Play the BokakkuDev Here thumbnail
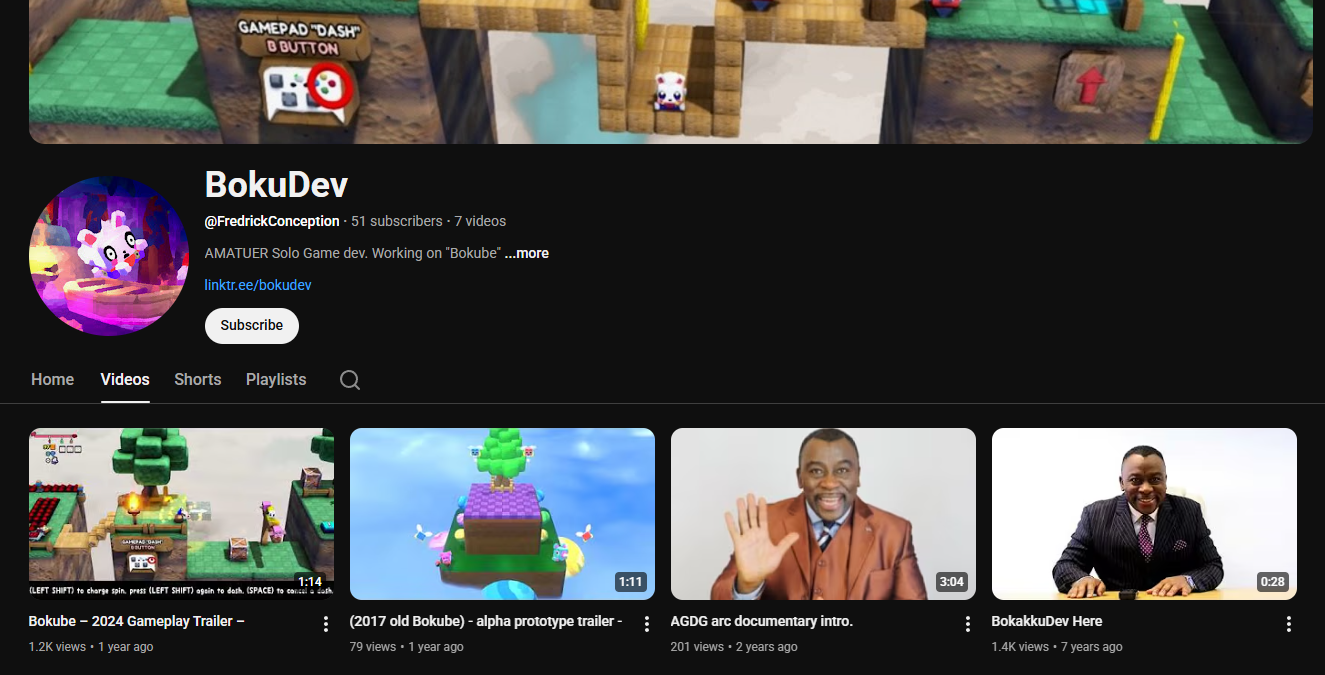Image resolution: width=1325 pixels, height=675 pixels. (1144, 514)
